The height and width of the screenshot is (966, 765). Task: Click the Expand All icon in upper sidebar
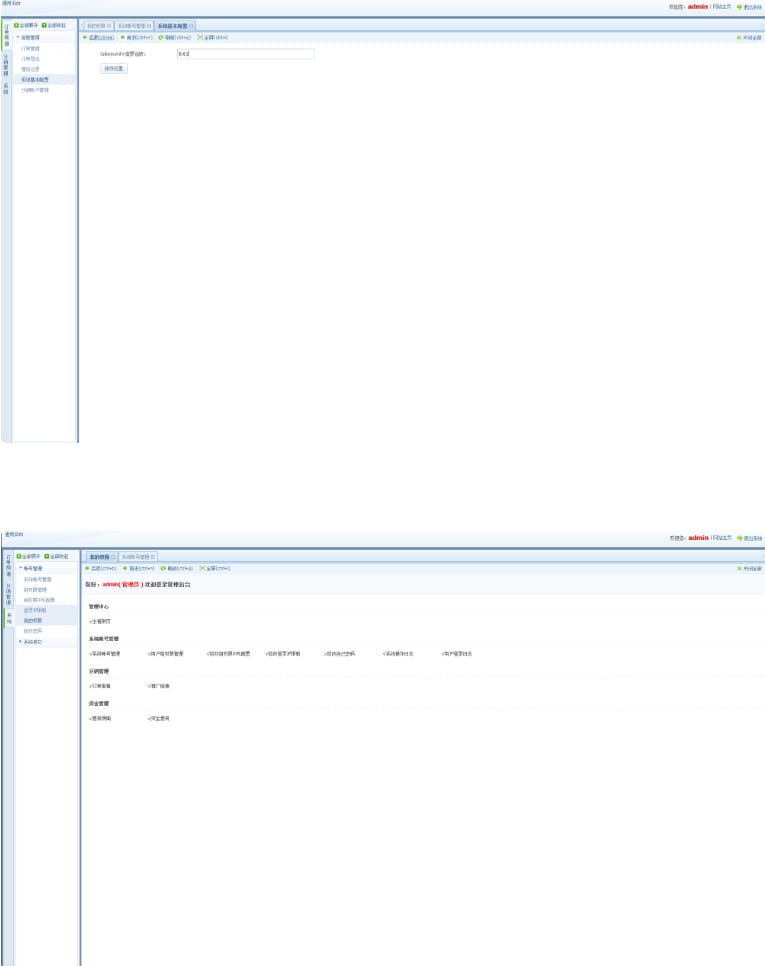click(18, 25)
